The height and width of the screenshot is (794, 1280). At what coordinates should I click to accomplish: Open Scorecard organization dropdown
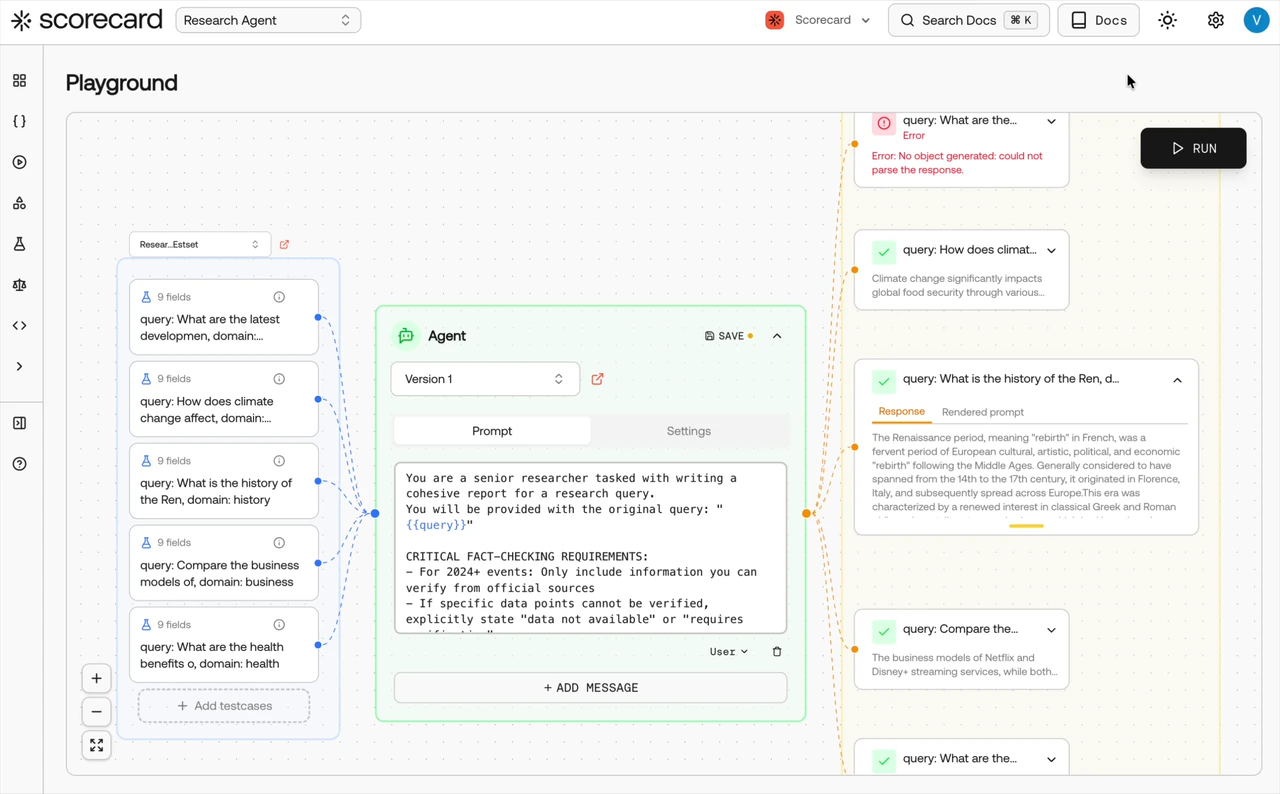point(818,20)
